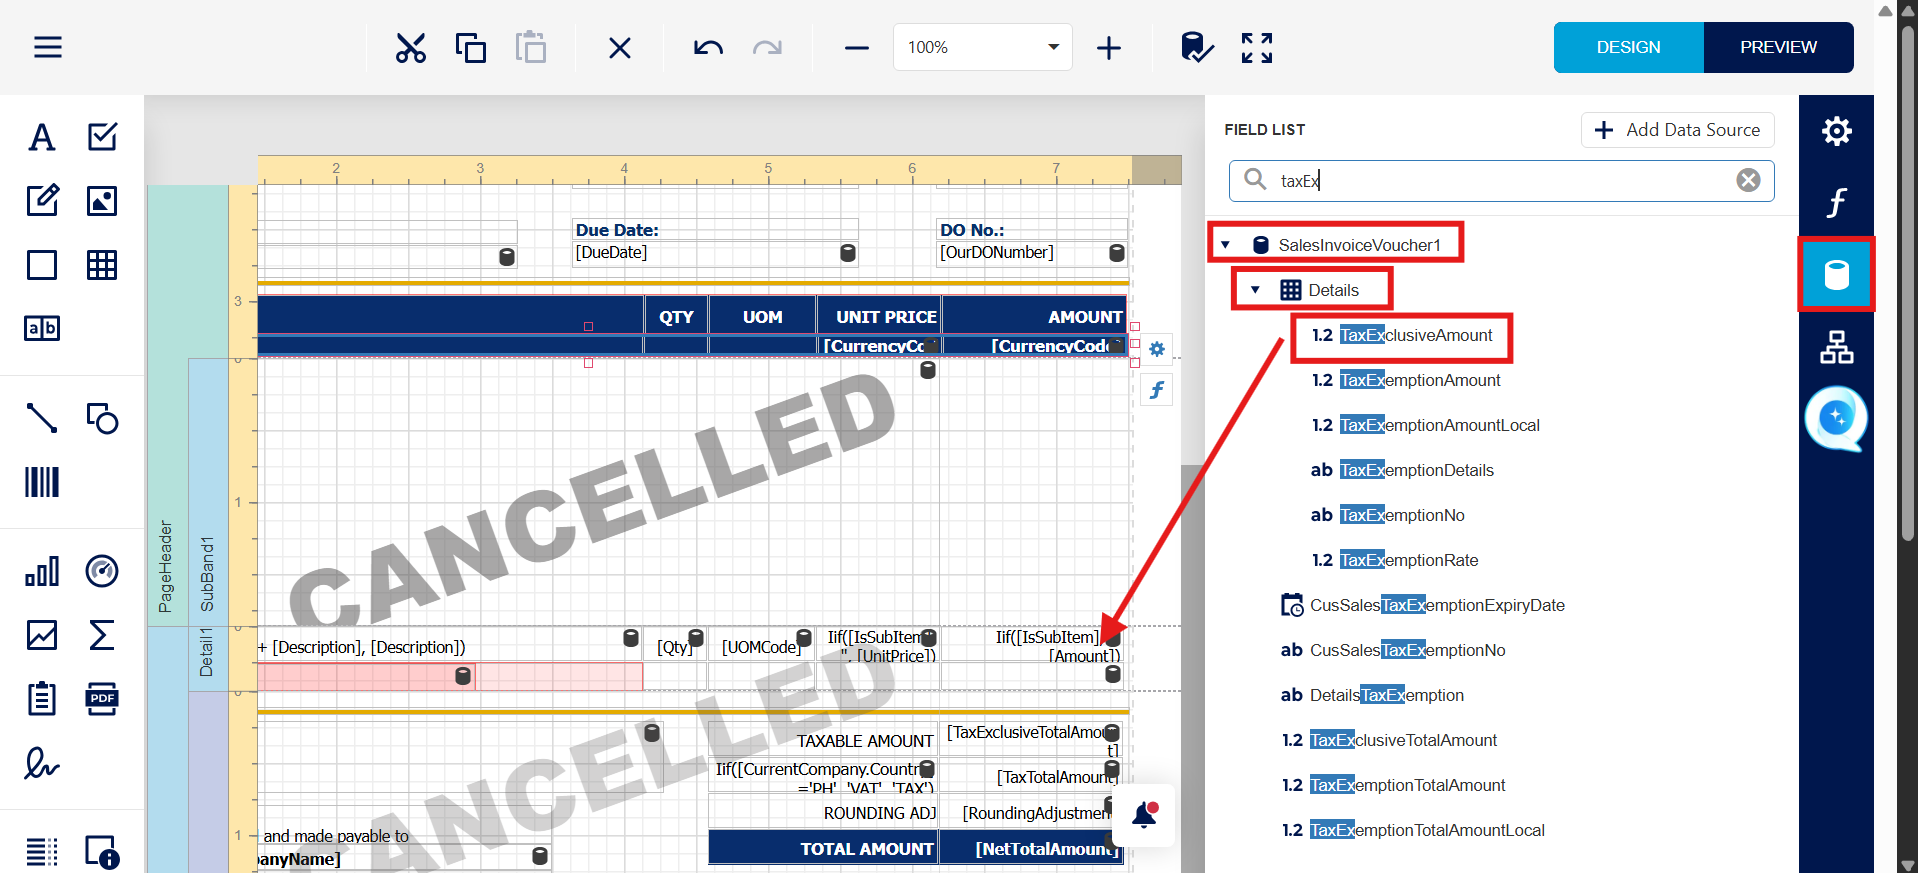Open the zoom level dropdown

click(x=1053, y=47)
